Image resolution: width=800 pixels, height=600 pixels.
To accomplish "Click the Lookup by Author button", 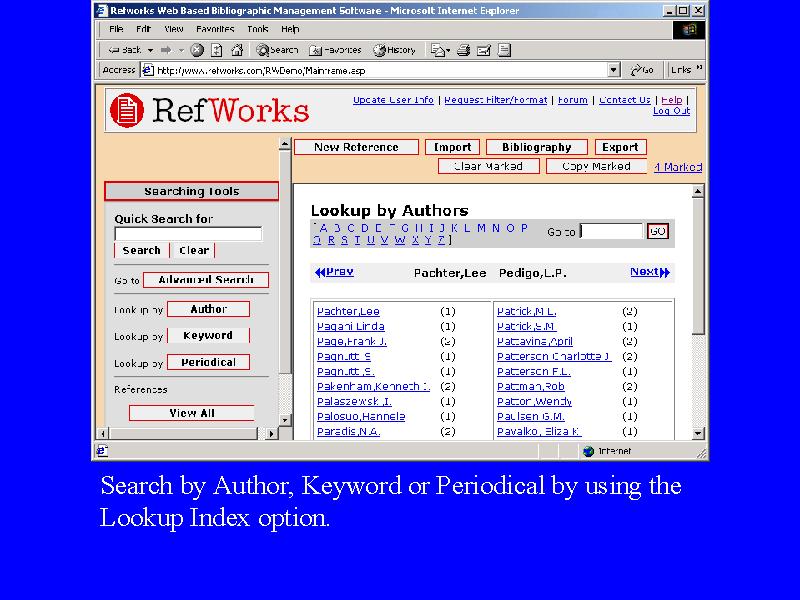I will click(x=209, y=309).
